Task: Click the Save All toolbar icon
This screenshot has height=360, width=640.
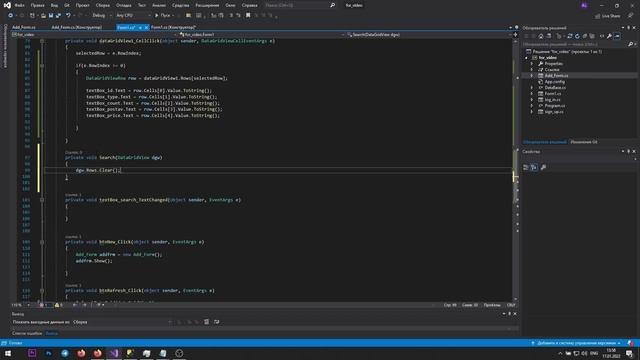Action: [x=58, y=16]
